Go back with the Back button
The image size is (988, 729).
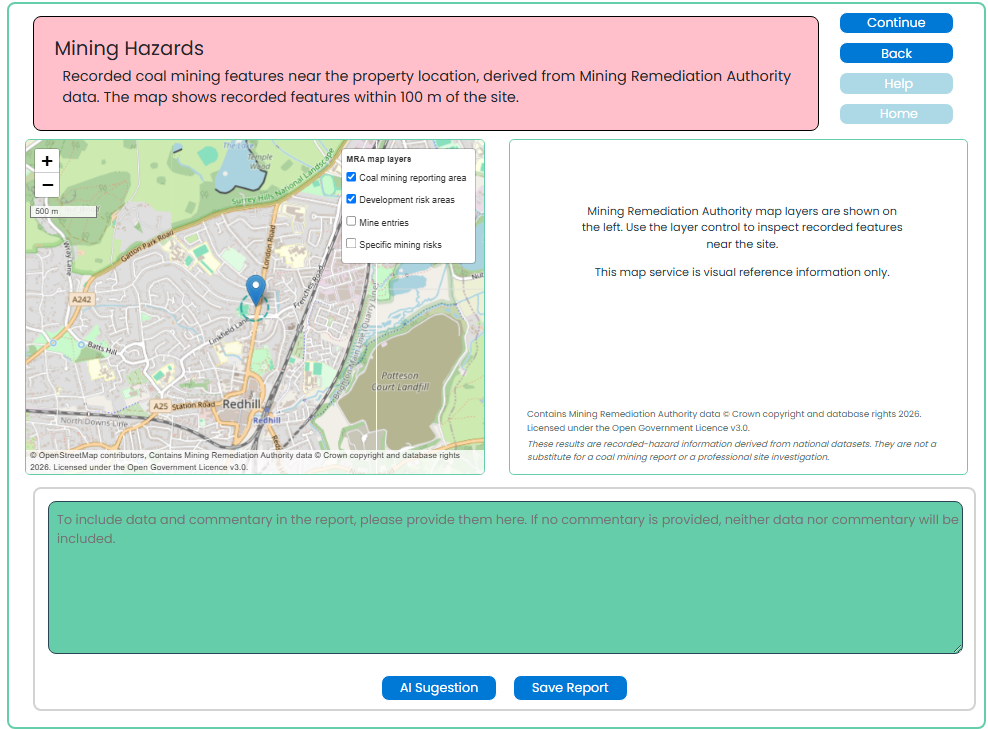pyautogui.click(x=896, y=54)
